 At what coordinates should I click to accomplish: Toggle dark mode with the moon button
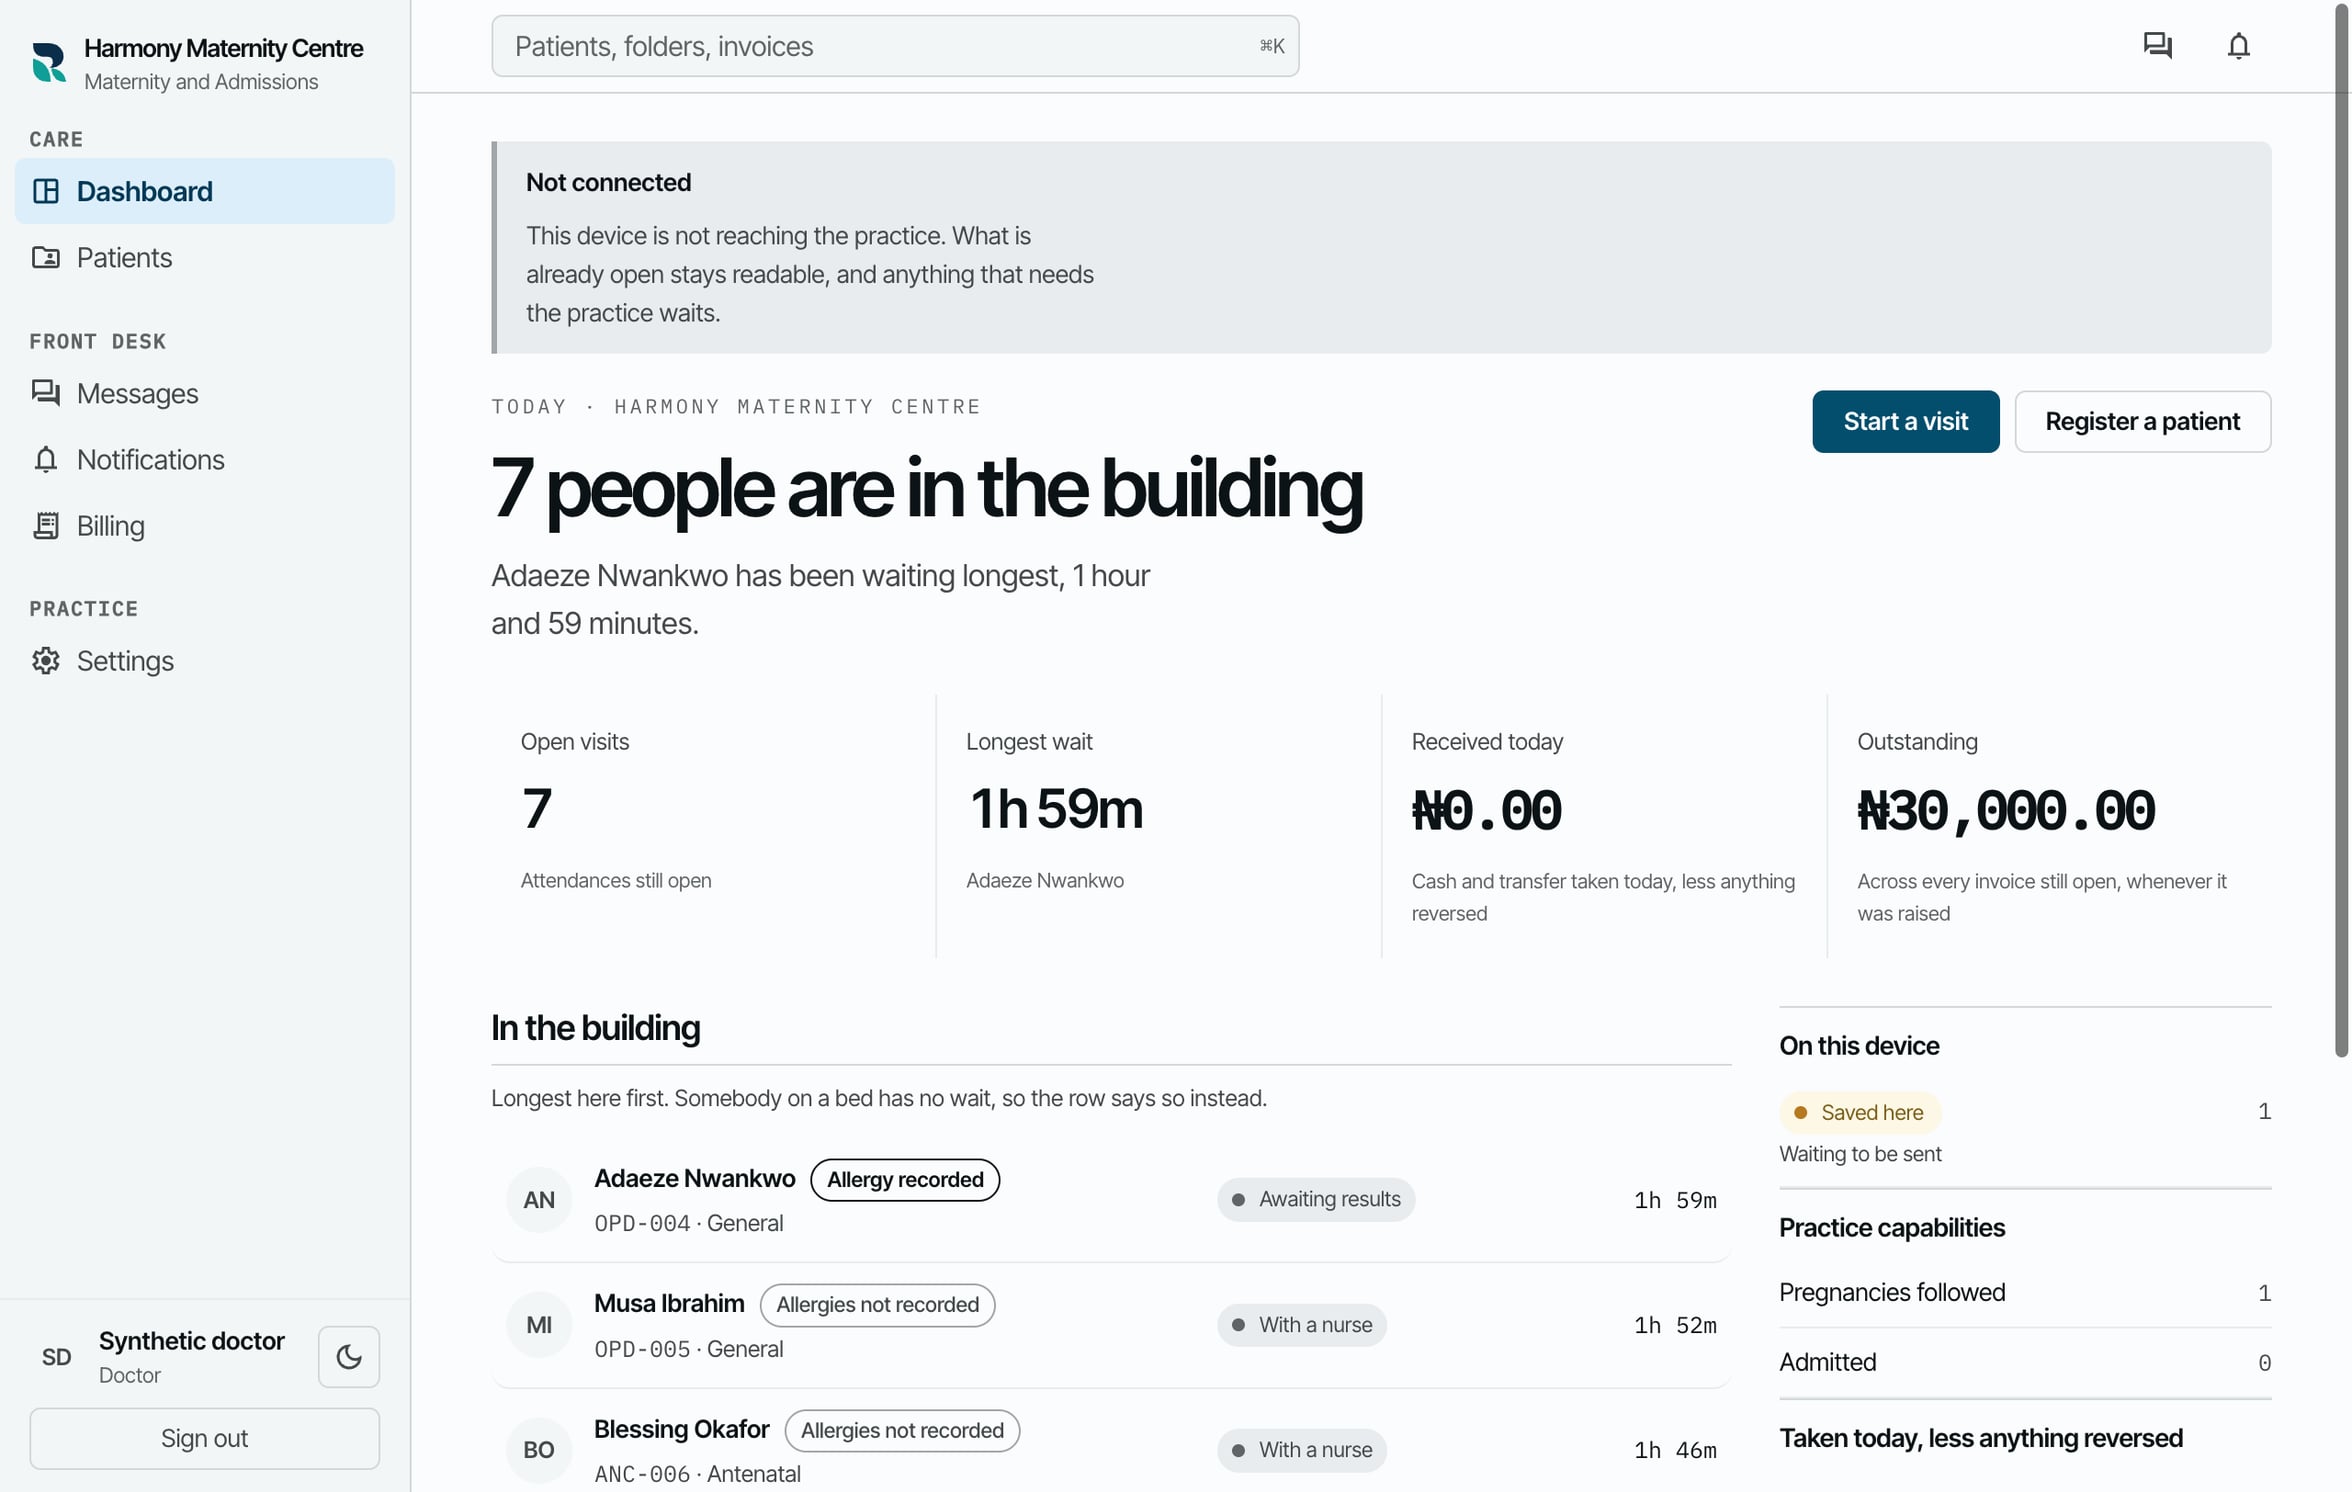(x=349, y=1357)
